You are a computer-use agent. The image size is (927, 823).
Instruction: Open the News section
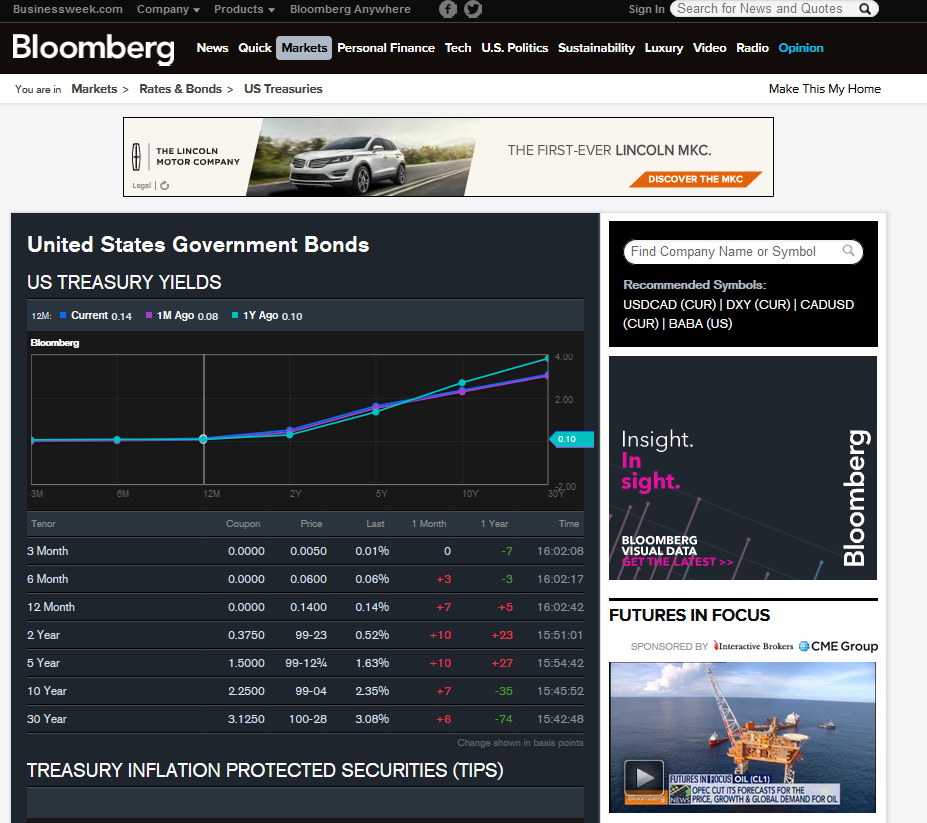click(212, 48)
